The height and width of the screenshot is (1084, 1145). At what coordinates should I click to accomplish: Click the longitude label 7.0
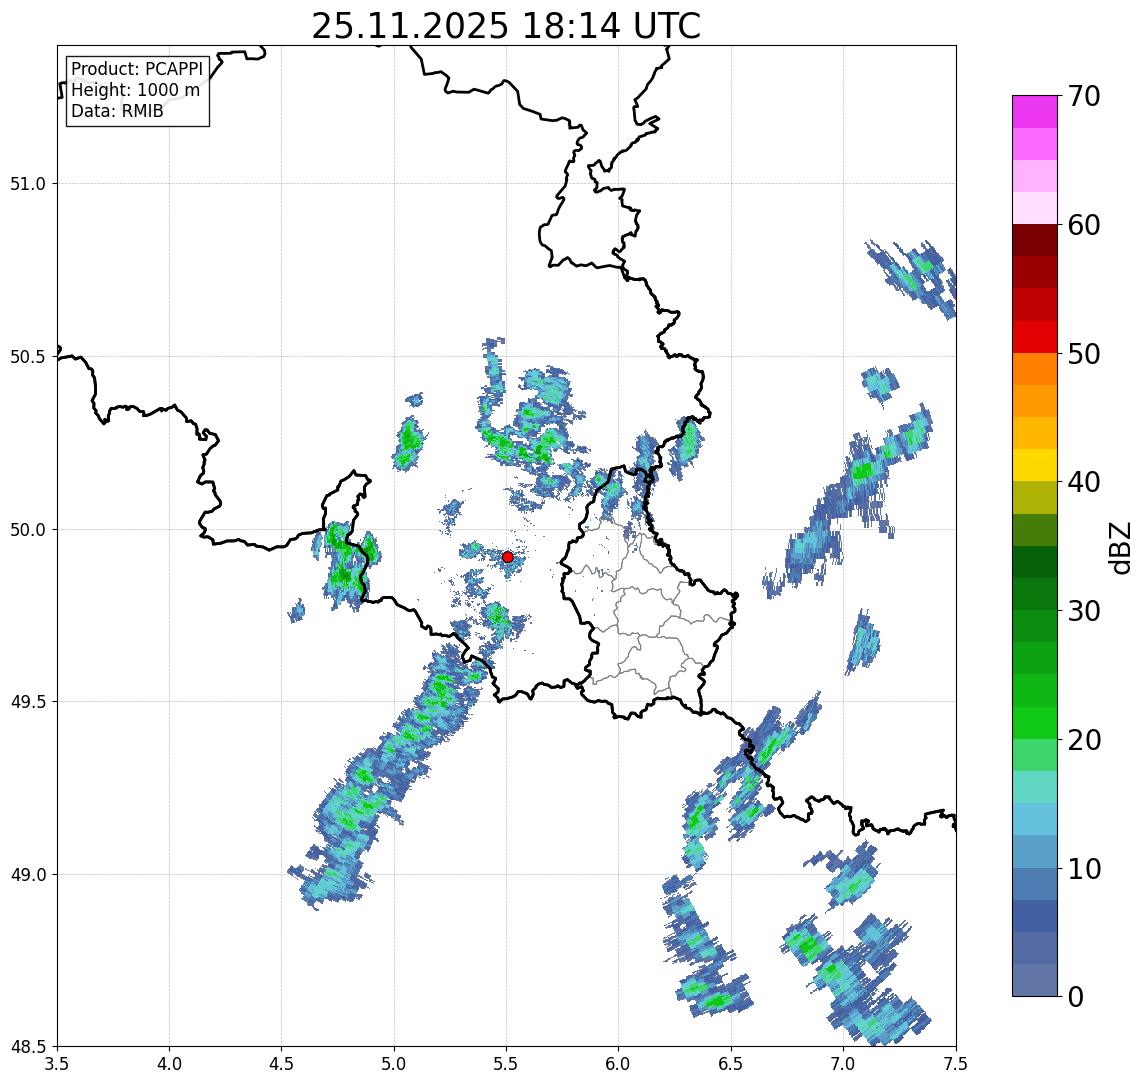tap(844, 1064)
